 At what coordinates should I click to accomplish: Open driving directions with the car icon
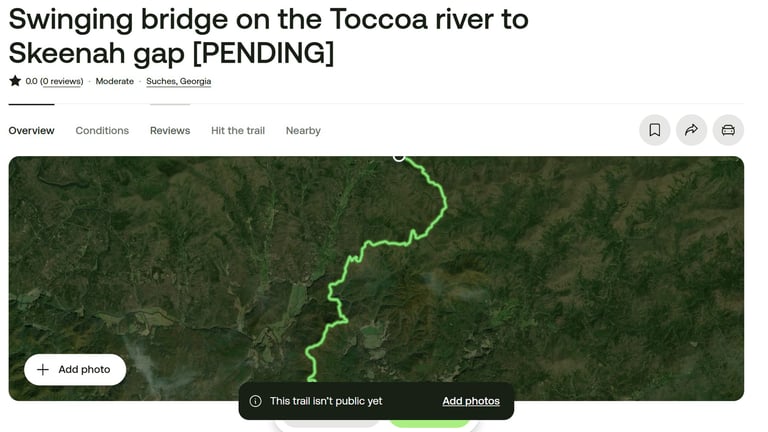point(728,130)
